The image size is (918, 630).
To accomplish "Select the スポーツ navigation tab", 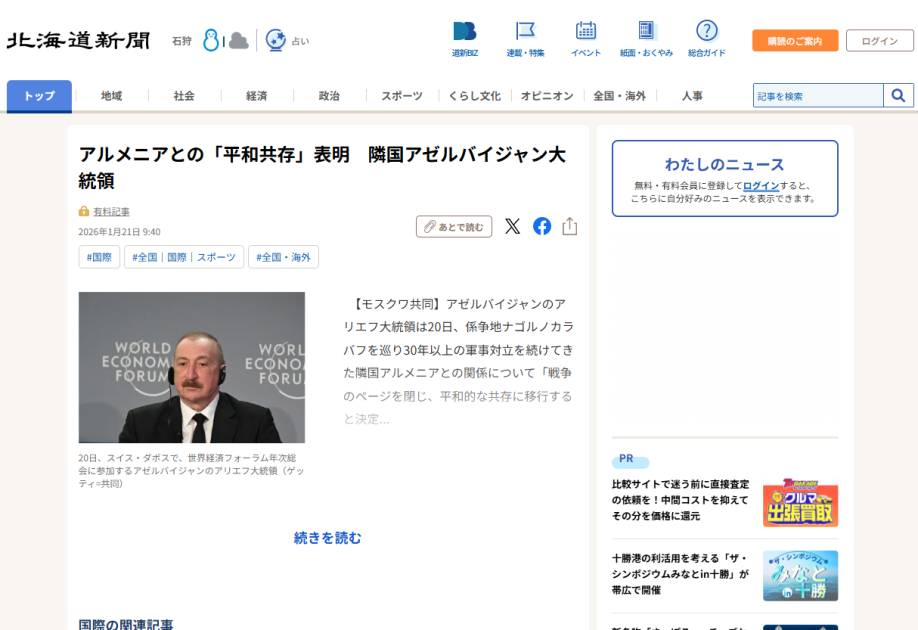I will click(x=401, y=96).
